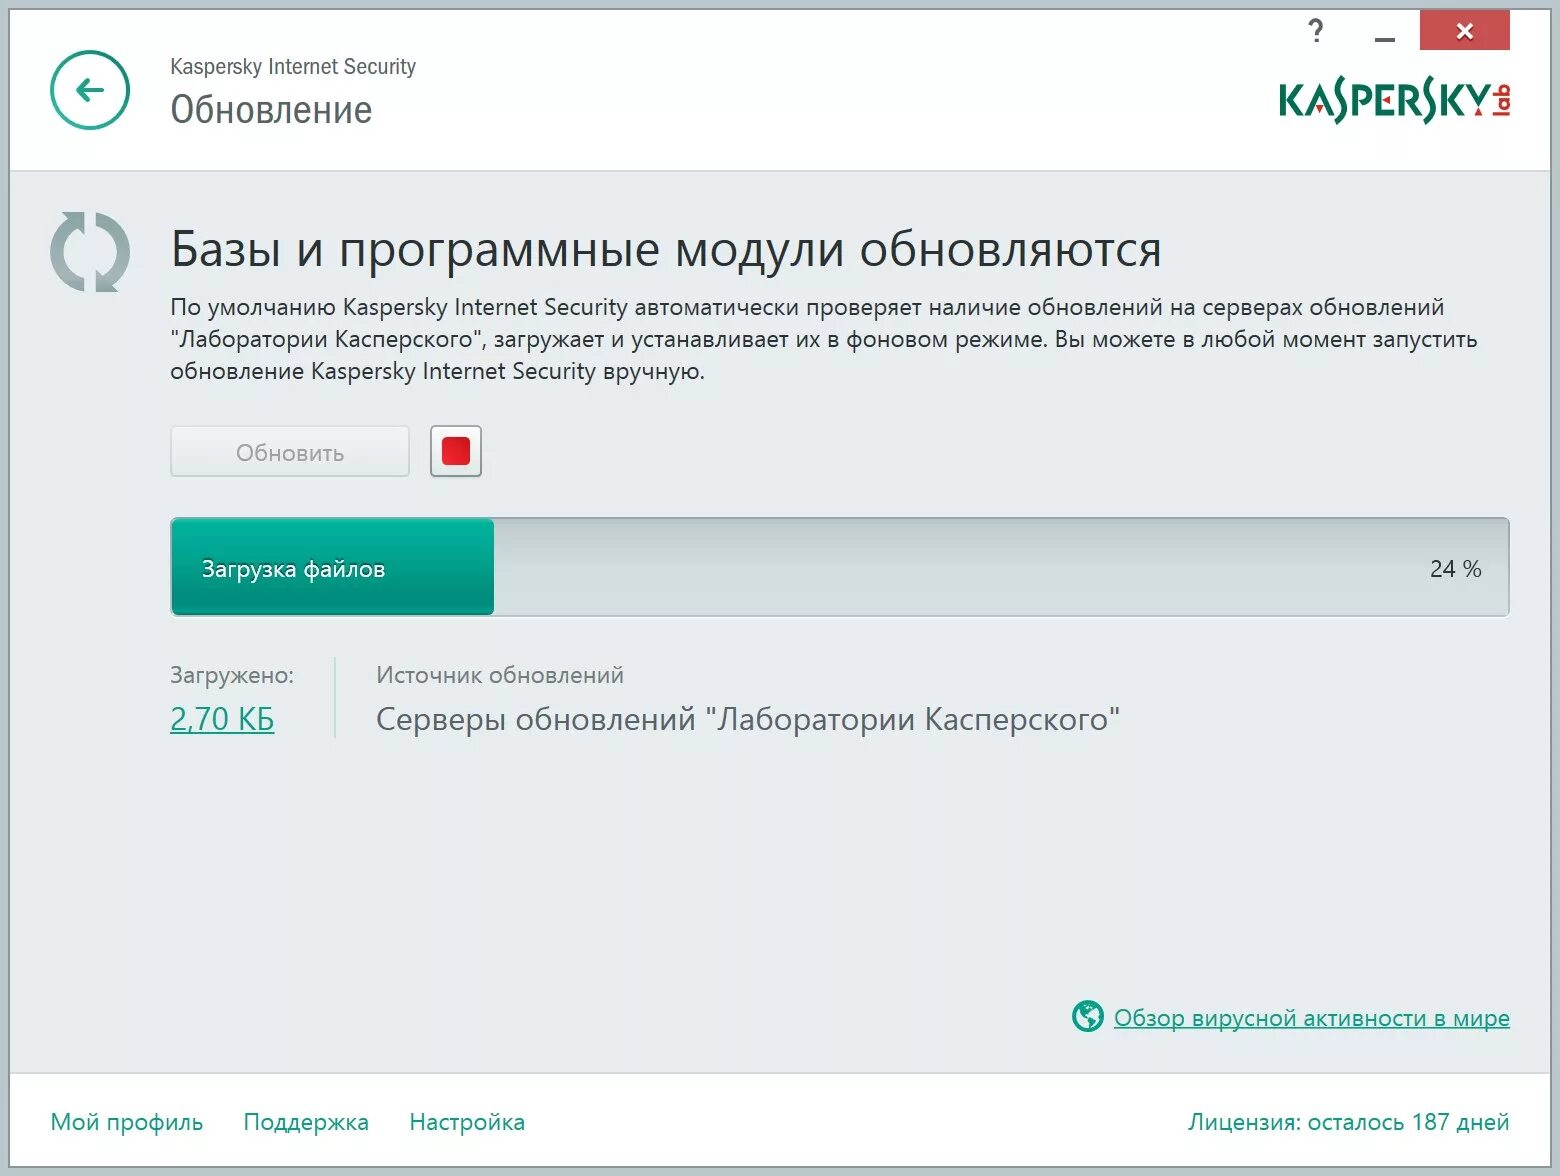Open help via the question mark icon
1560x1176 pixels.
(1316, 31)
